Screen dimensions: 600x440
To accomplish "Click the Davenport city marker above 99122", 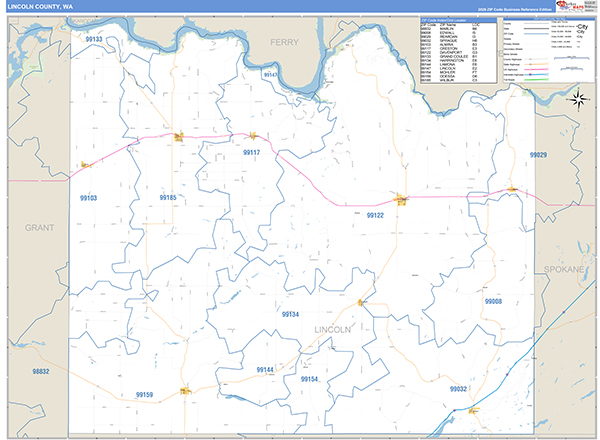I will 401,199.
